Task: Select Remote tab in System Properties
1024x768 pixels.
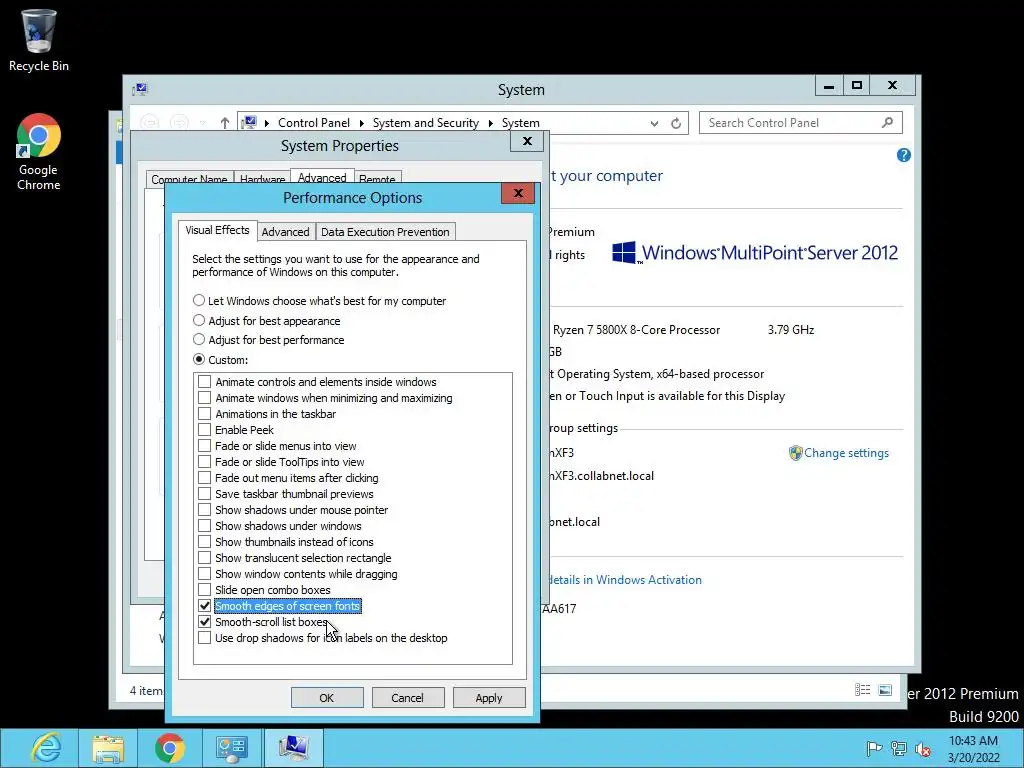Action: (377, 179)
